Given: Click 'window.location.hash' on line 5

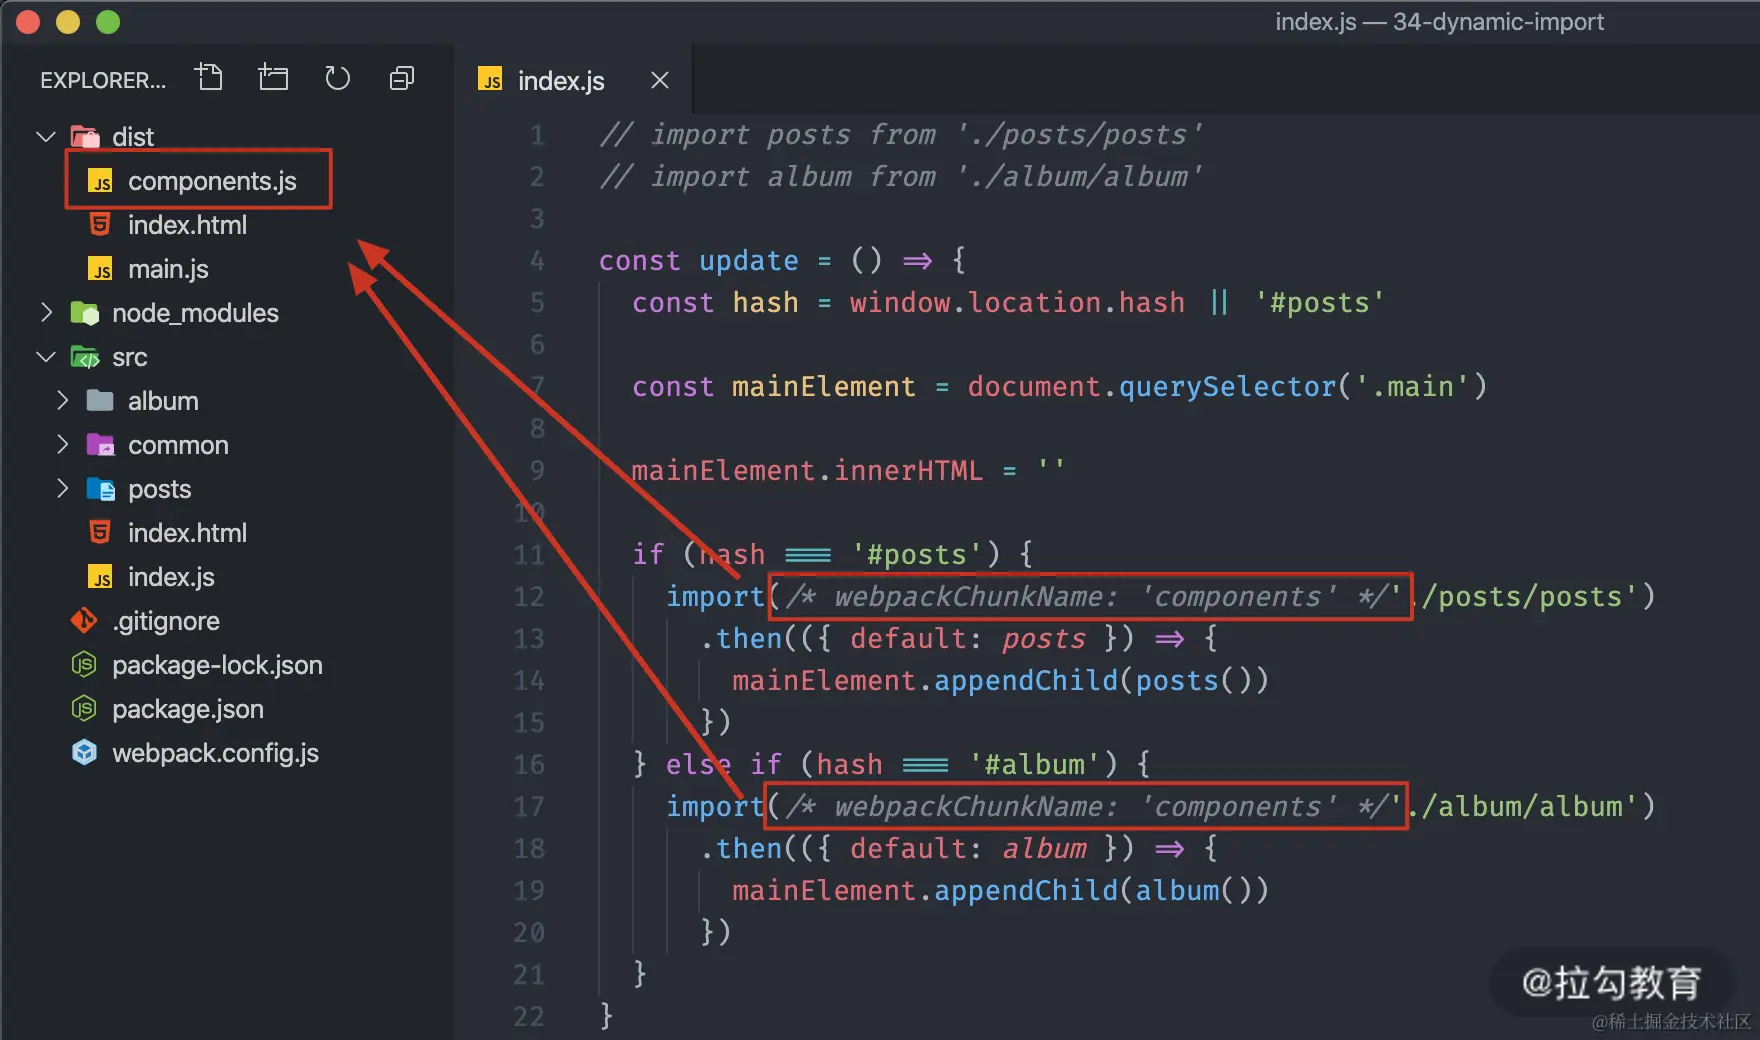Looking at the screenshot, I should (x=1017, y=303).
